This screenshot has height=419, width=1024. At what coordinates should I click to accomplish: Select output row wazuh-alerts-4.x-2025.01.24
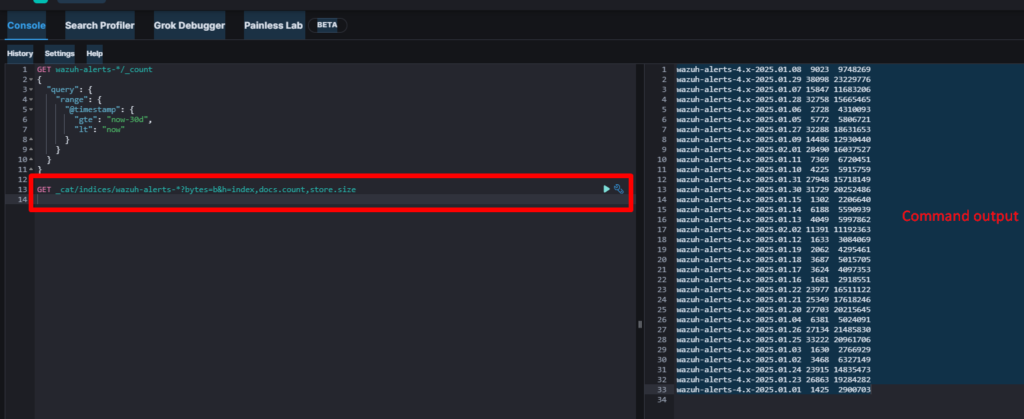(x=773, y=369)
